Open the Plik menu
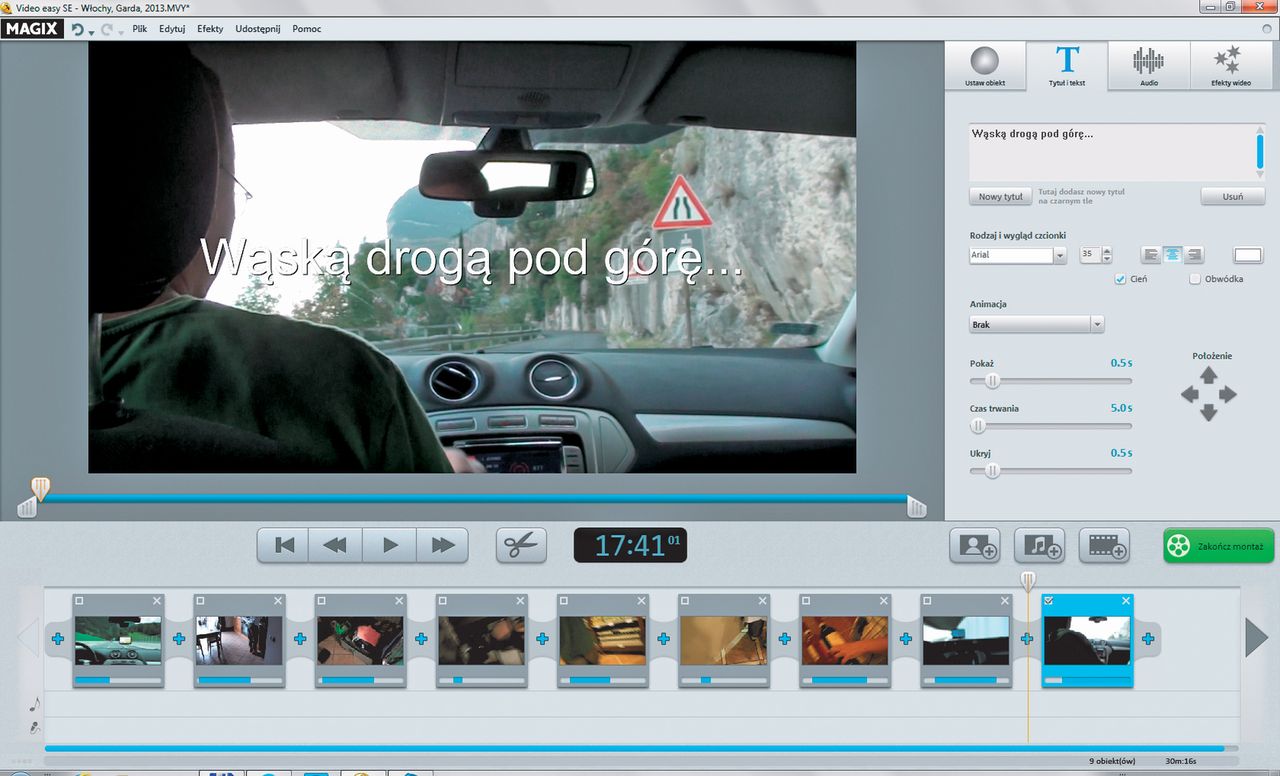This screenshot has width=1280, height=776. [140, 29]
